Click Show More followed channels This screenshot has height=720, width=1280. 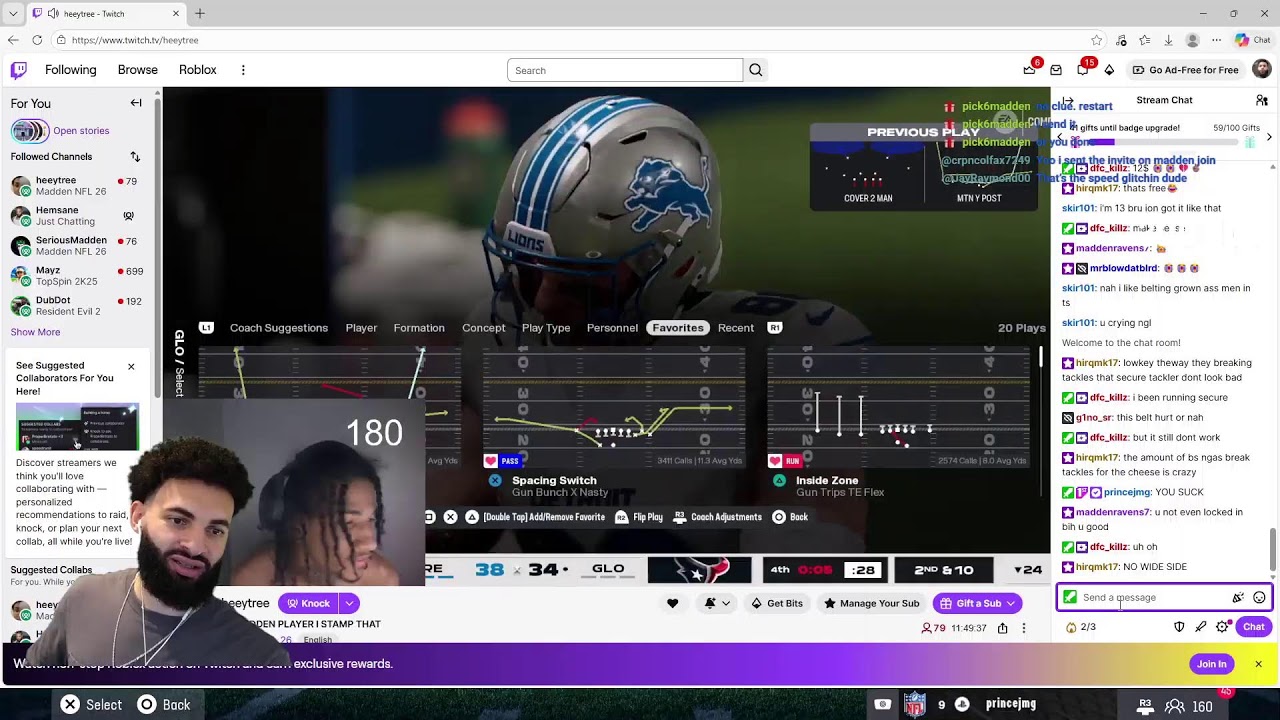coord(35,332)
